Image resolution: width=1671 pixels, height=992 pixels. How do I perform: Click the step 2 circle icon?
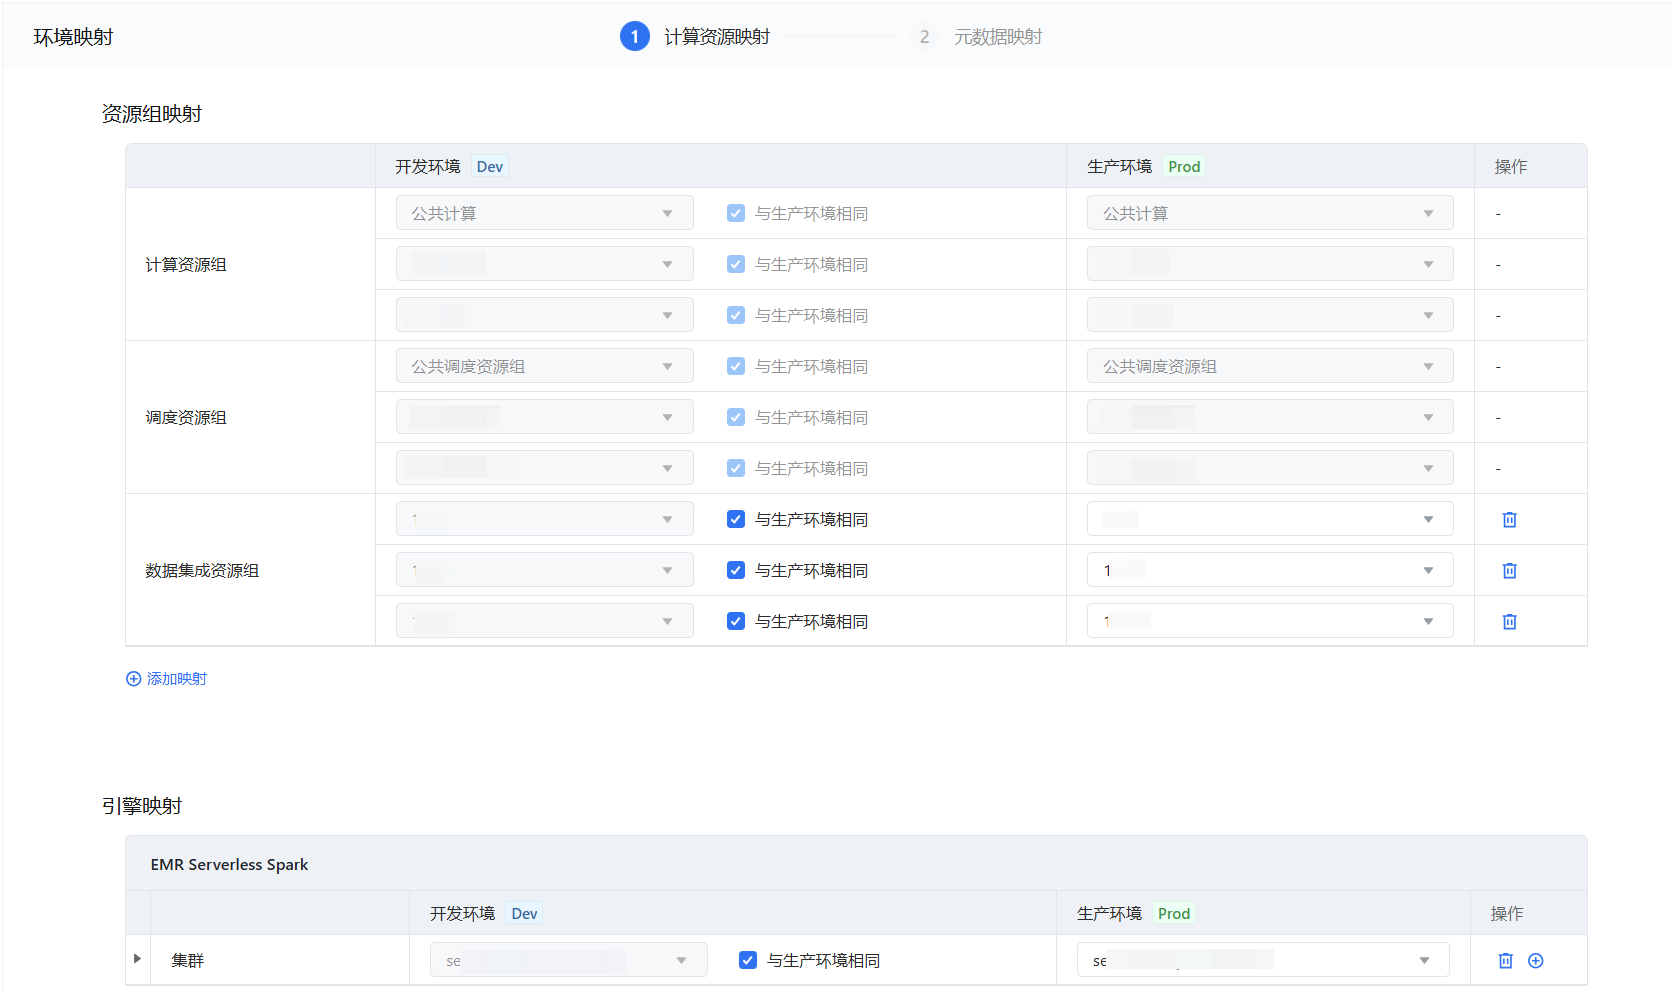(x=924, y=37)
